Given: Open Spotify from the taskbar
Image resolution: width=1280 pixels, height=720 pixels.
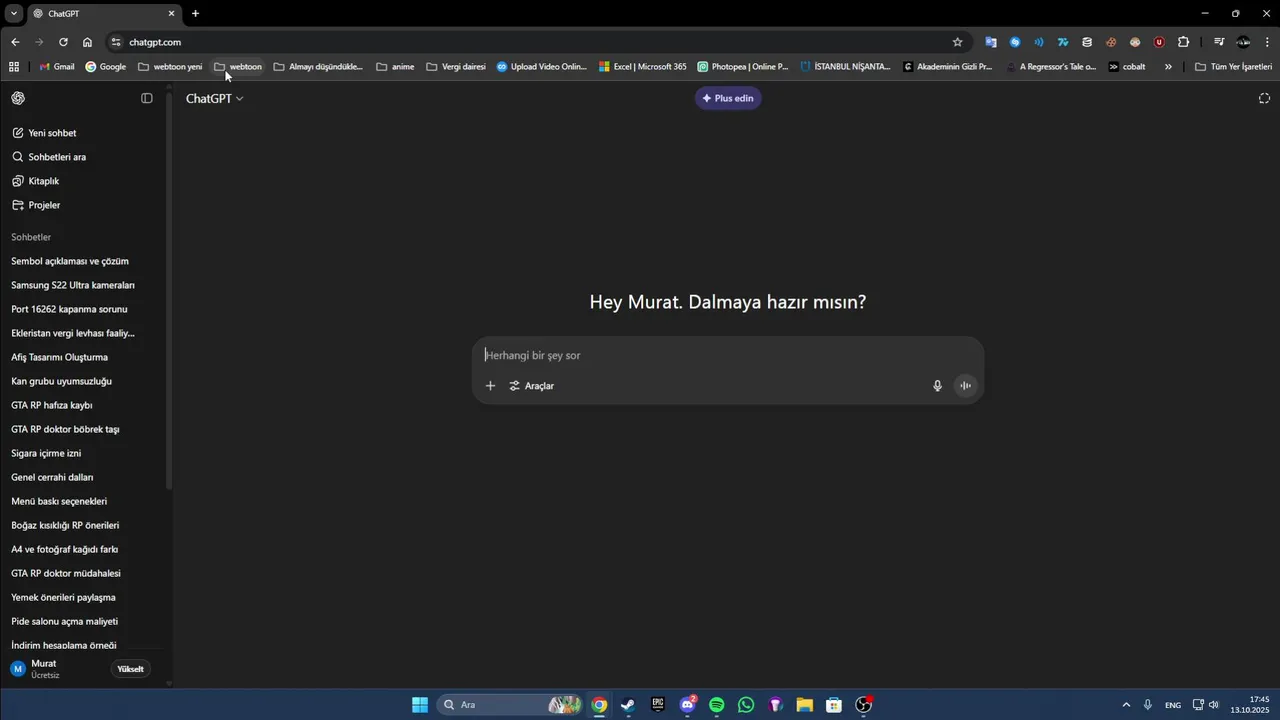Looking at the screenshot, I should coord(717,705).
